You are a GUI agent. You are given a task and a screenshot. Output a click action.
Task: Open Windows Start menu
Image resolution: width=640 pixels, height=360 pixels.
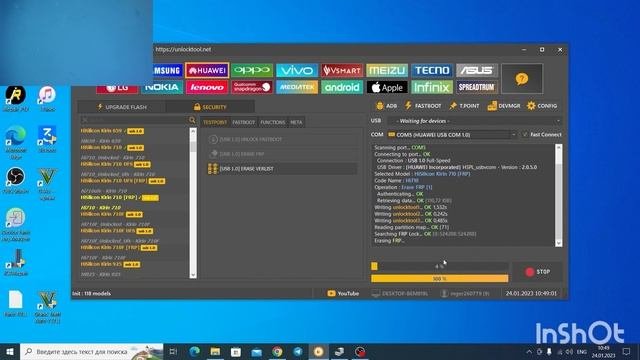[x=10, y=351]
